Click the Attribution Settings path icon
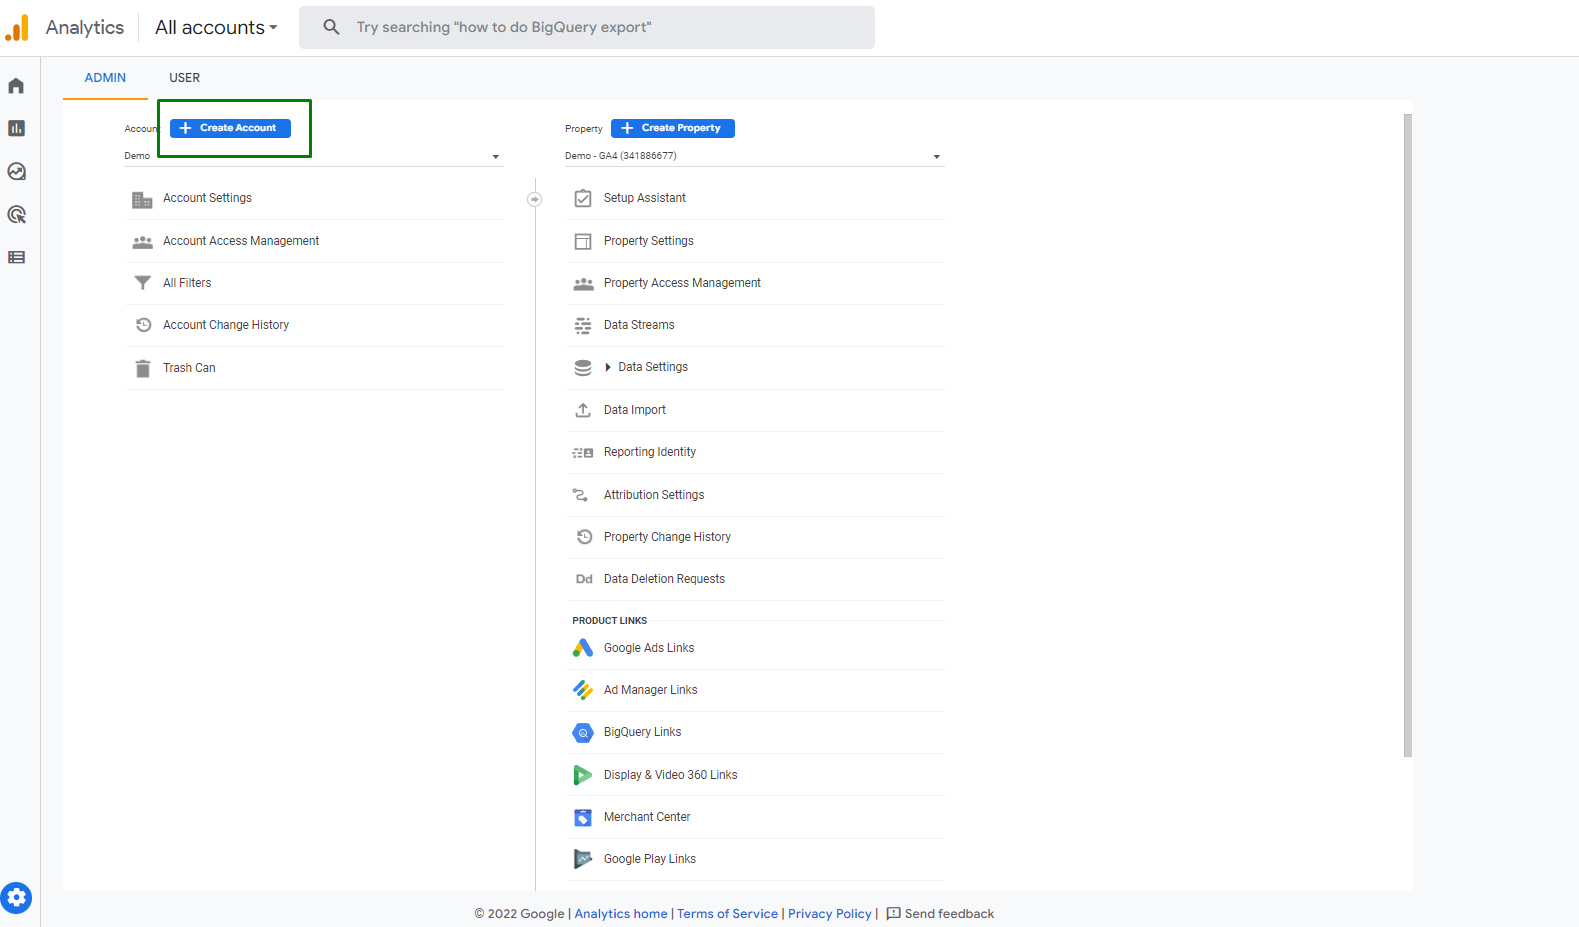The image size is (1579, 927). point(580,495)
